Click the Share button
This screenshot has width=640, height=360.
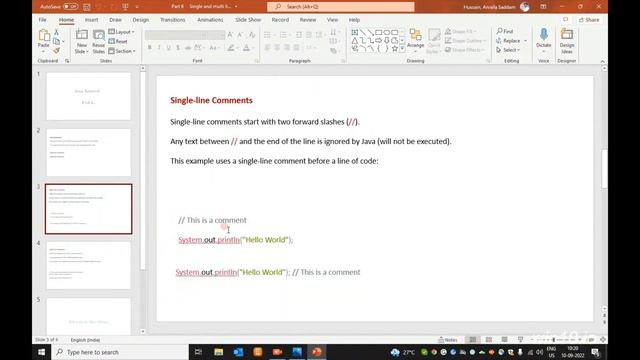tap(589, 20)
